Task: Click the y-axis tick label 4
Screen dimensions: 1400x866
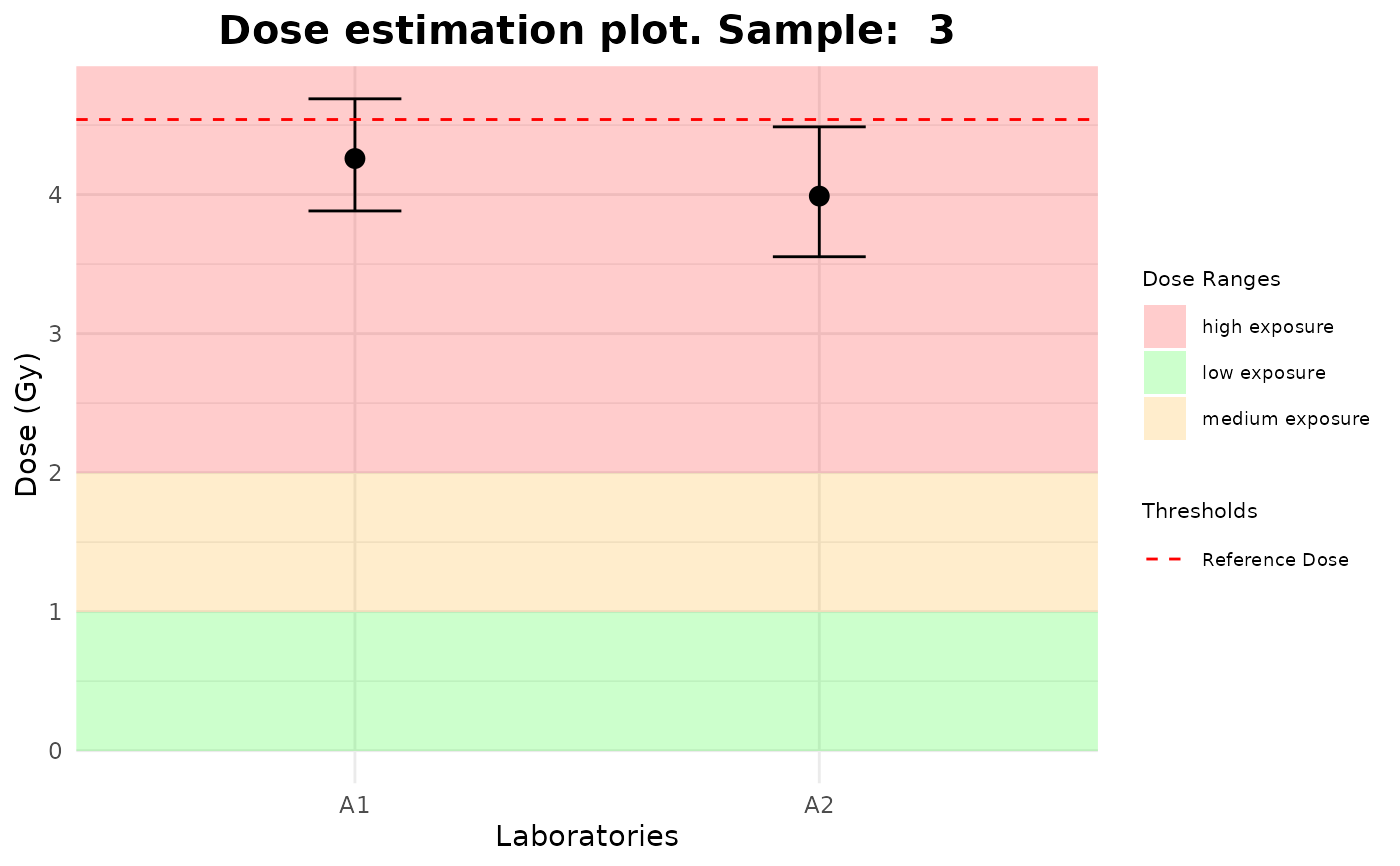Action: [56, 195]
